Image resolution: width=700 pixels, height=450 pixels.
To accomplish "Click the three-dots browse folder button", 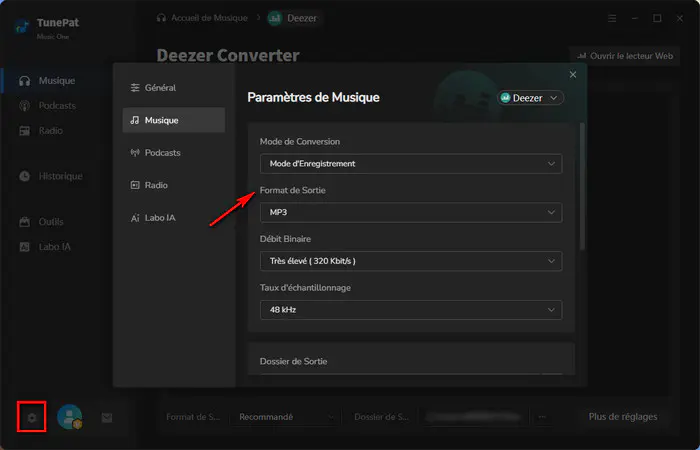I will 542,417.
